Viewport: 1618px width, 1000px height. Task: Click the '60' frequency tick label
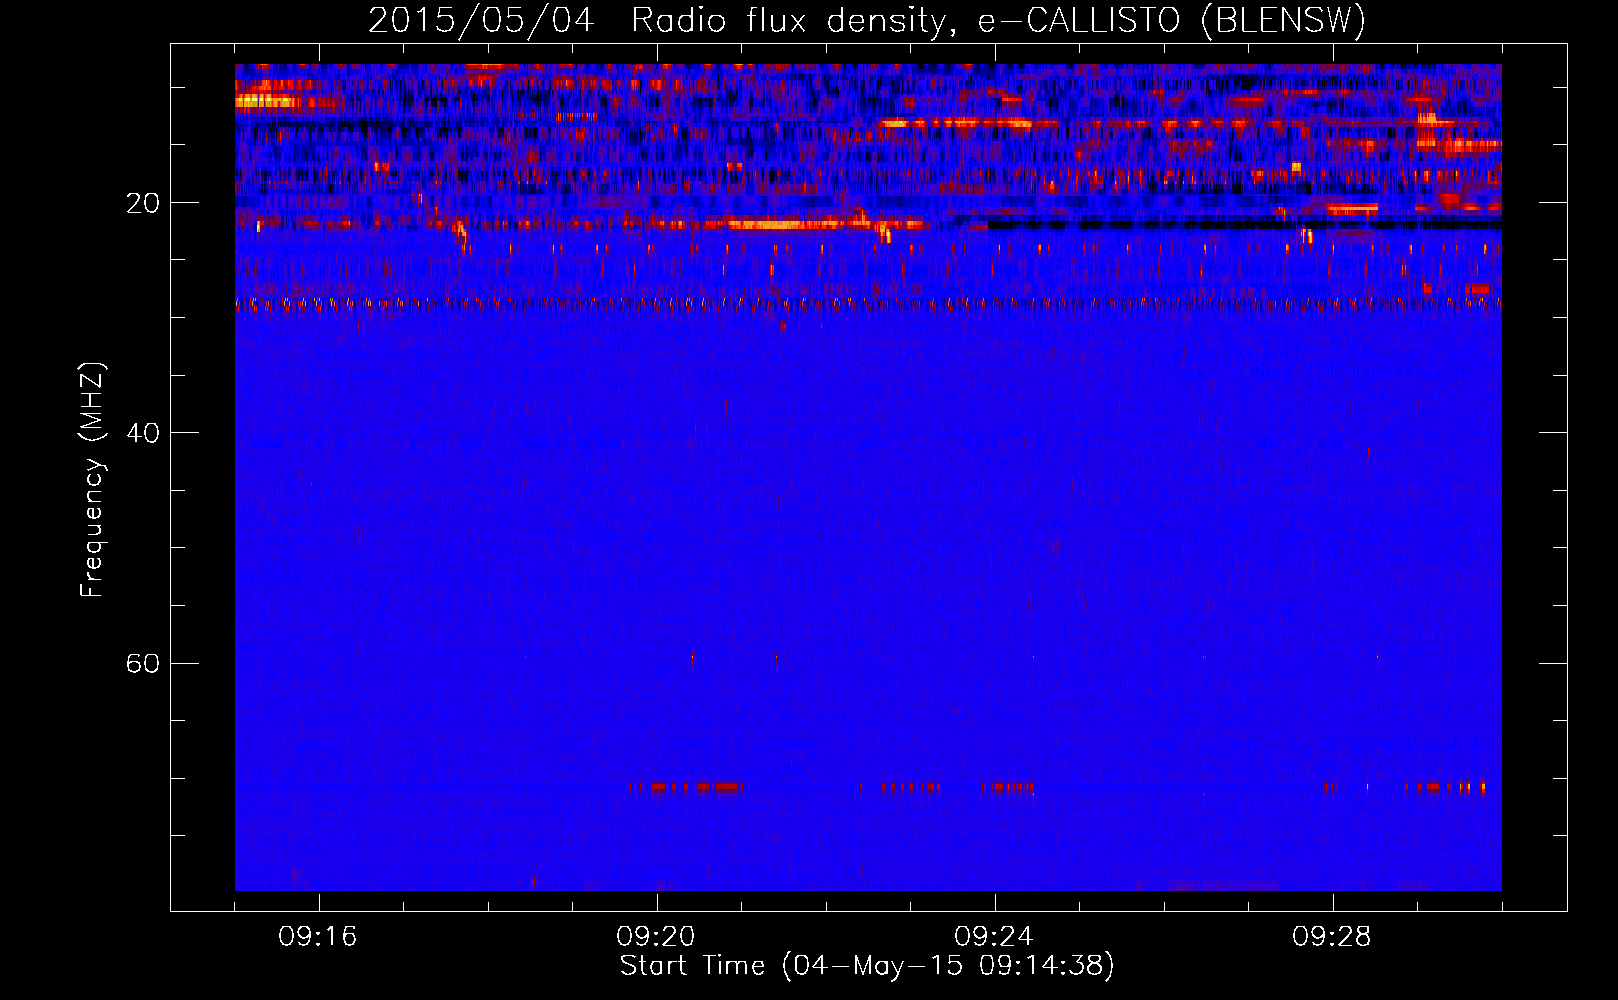[x=142, y=663]
